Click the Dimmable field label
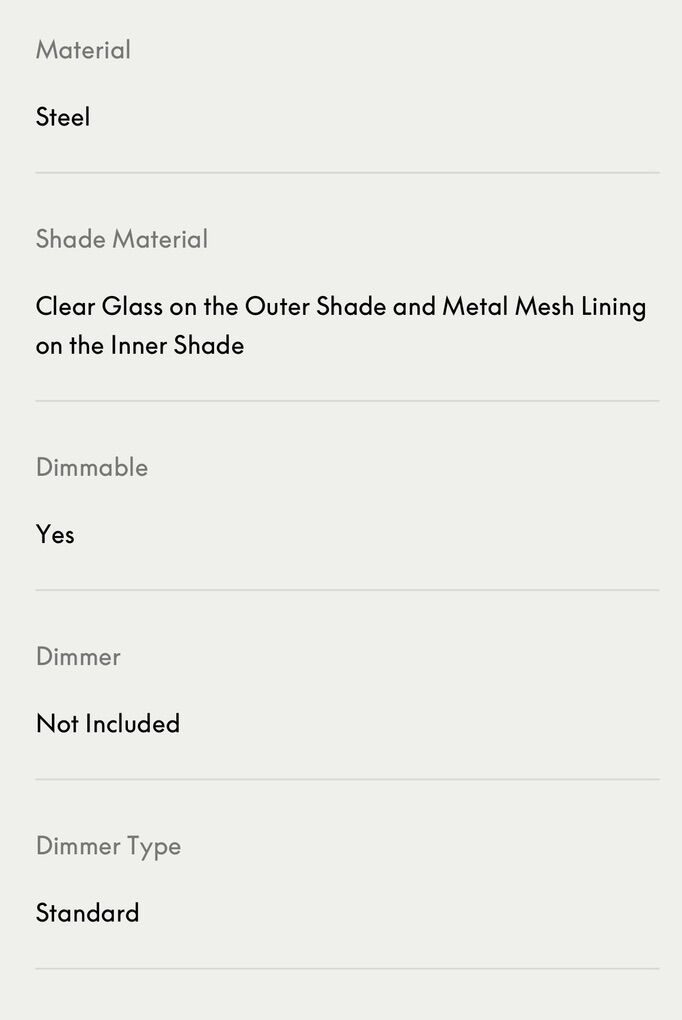This screenshot has height=1020, width=682. (x=92, y=468)
